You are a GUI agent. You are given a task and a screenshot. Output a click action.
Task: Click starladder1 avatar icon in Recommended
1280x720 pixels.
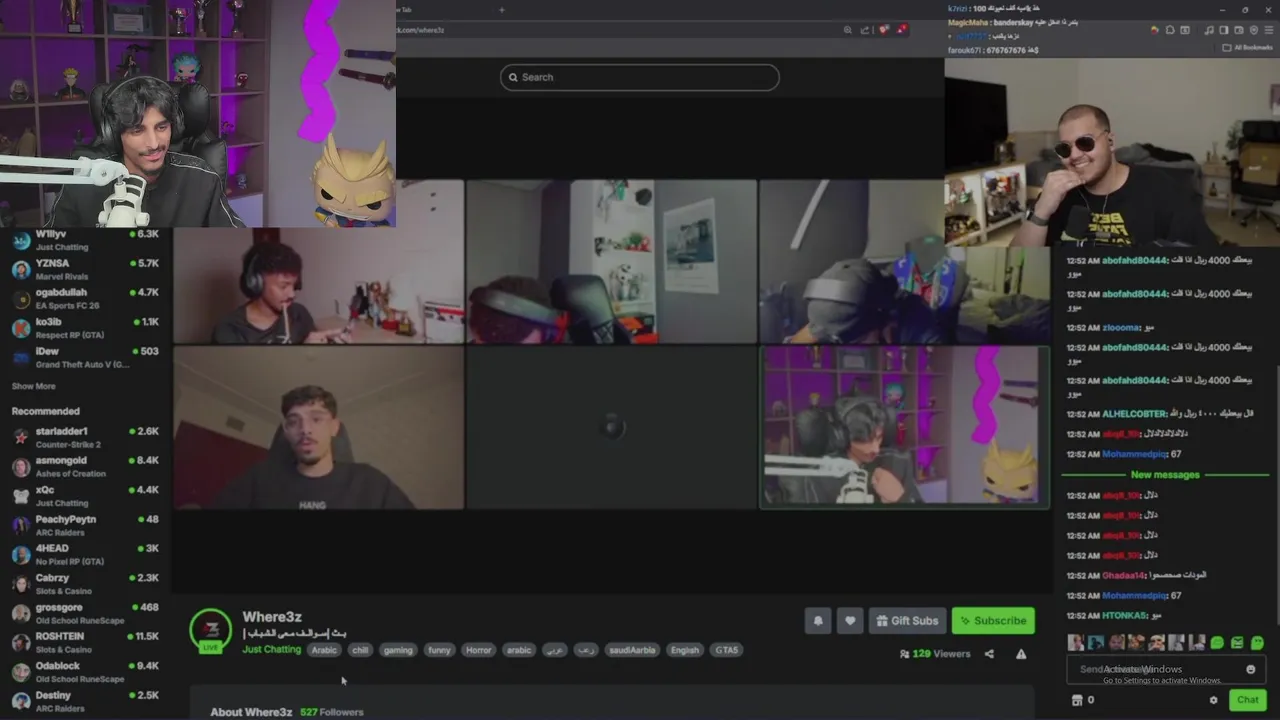tap(20, 437)
